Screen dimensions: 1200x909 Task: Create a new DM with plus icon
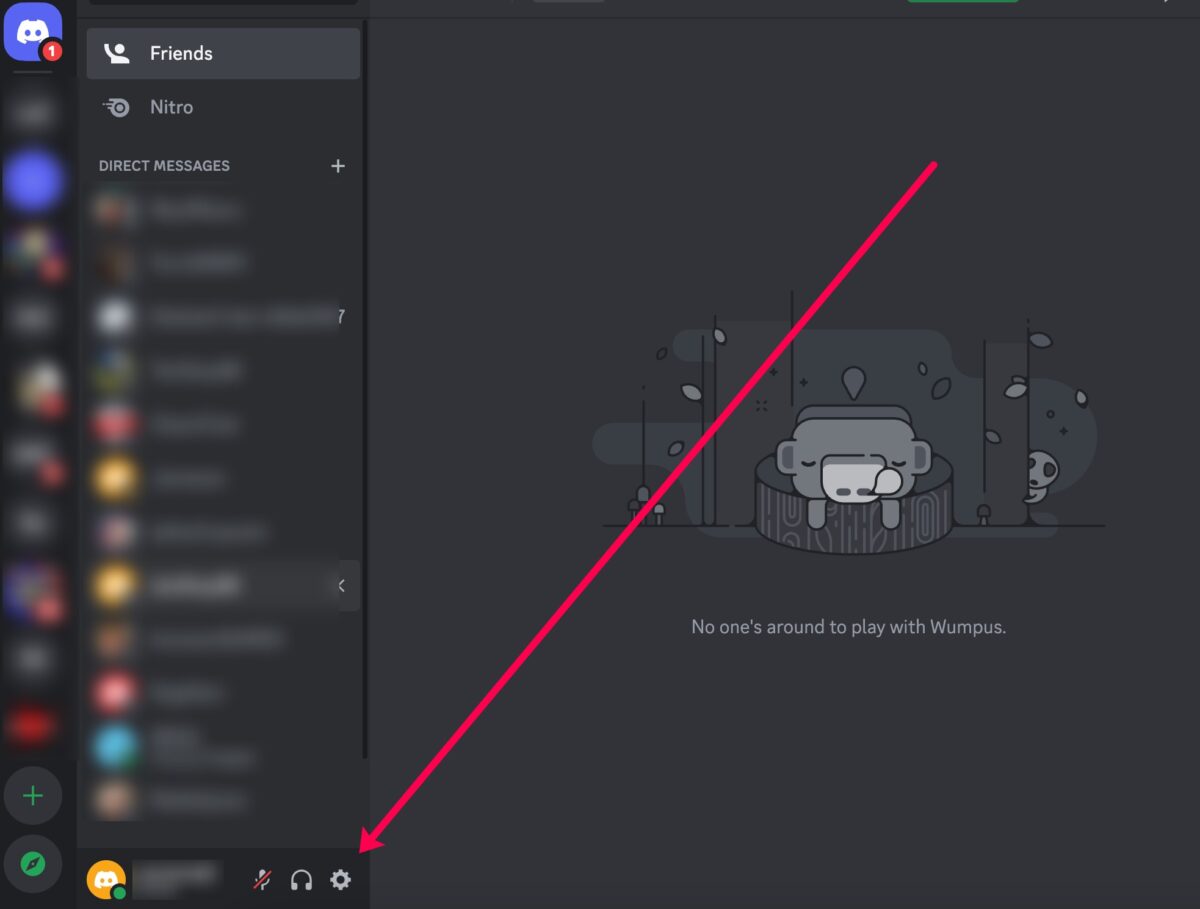click(338, 166)
